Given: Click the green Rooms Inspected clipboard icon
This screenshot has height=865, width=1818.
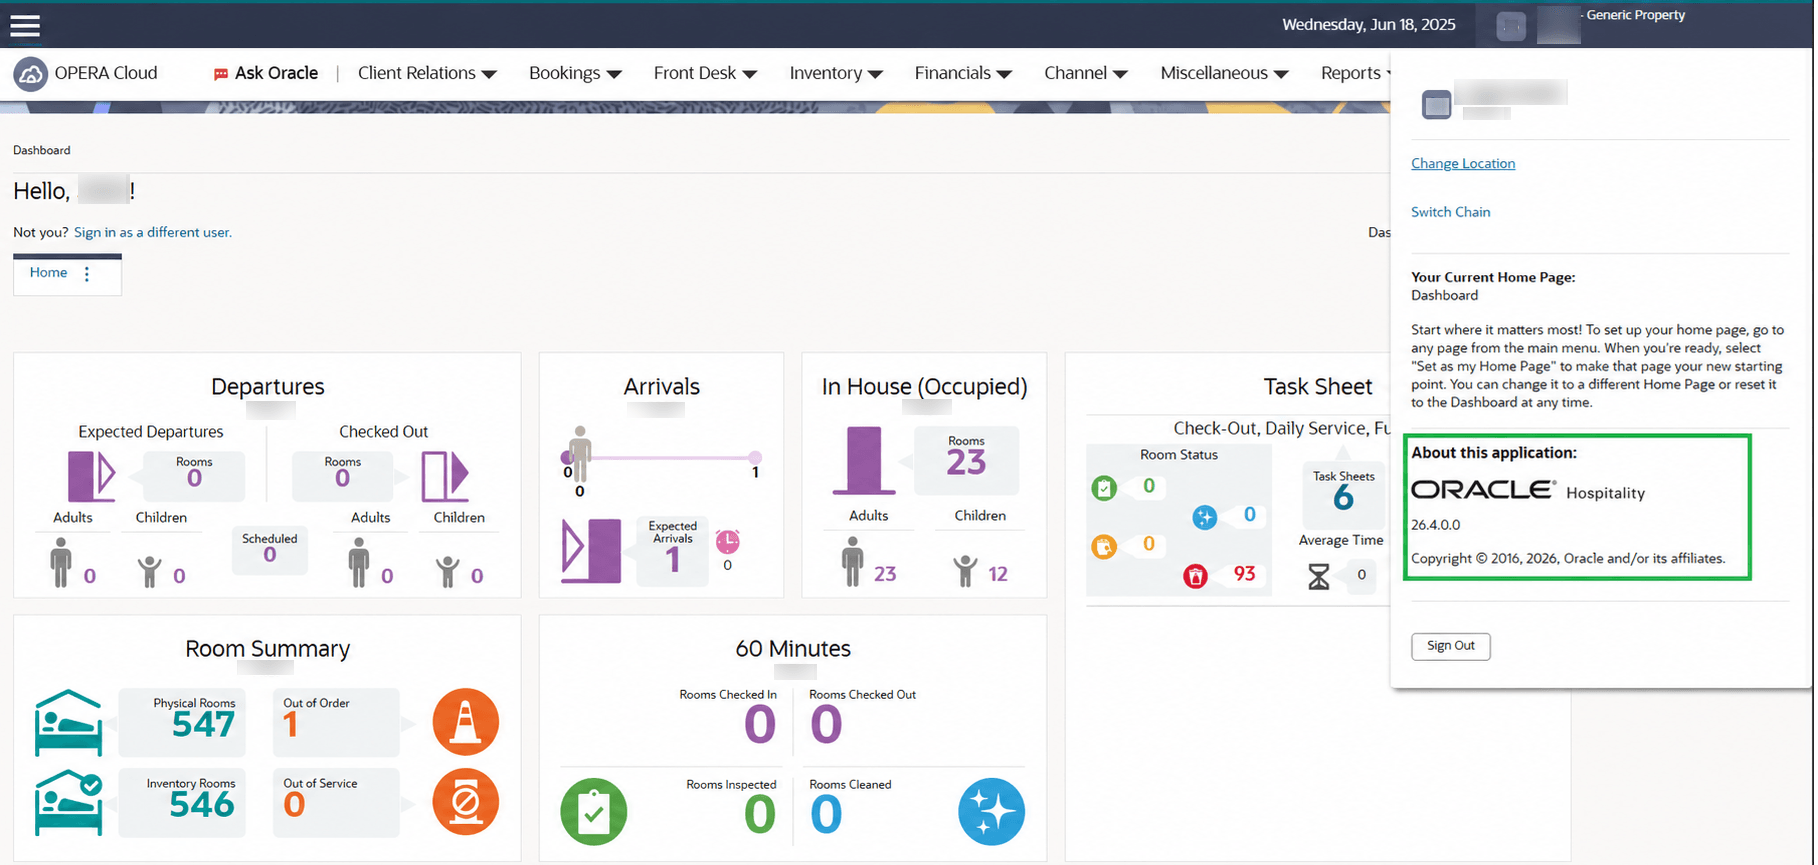Looking at the screenshot, I should pyautogui.click(x=594, y=812).
